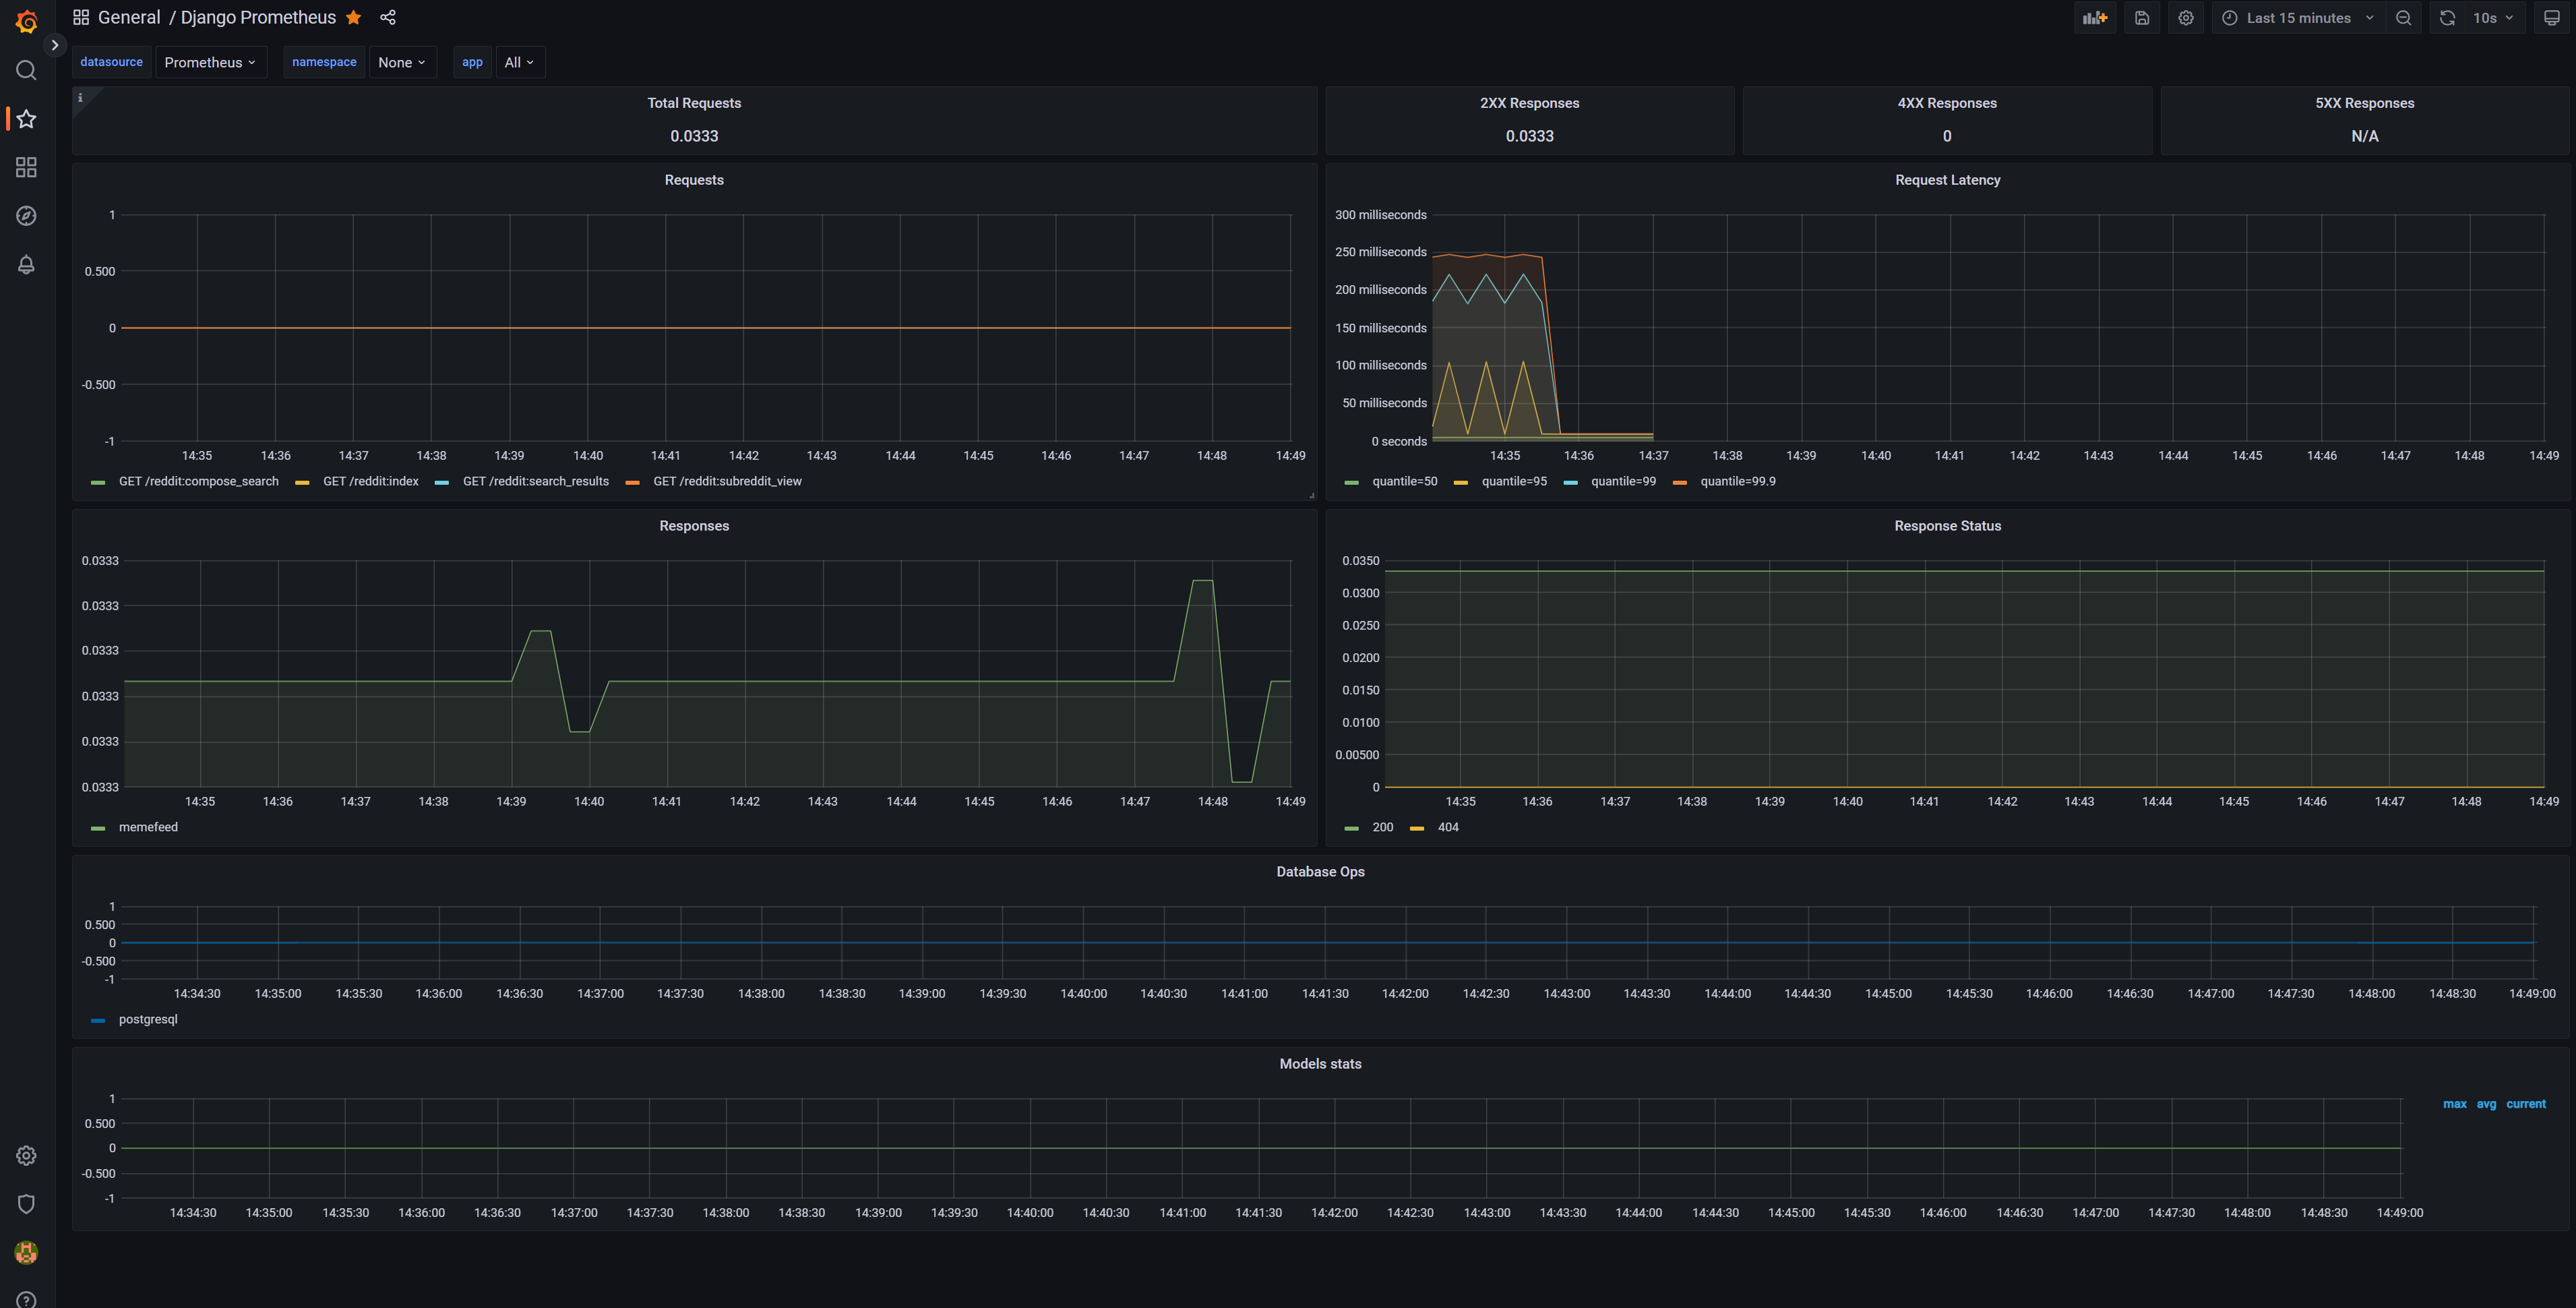The width and height of the screenshot is (2576, 1308).
Task: Toggle the GET /reddit:subreddit_view series
Action: click(727, 481)
